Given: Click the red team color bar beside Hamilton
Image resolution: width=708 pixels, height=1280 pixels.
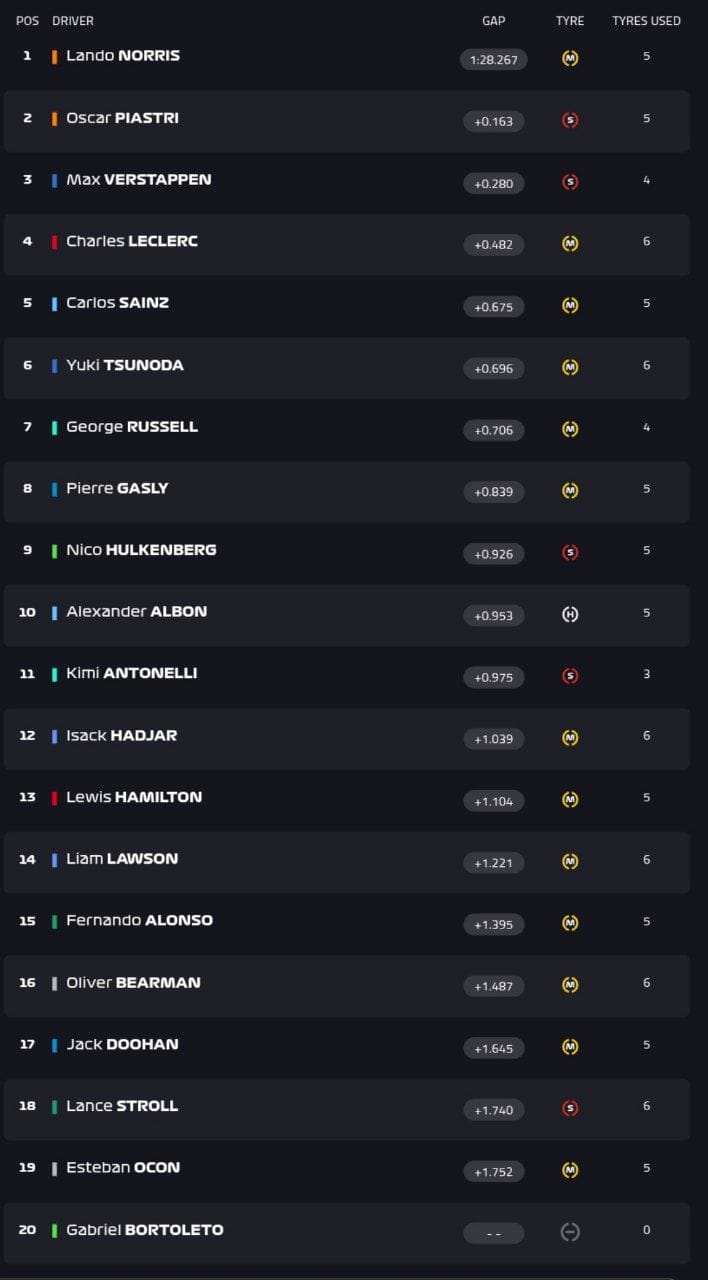Looking at the screenshot, I should tap(55, 797).
